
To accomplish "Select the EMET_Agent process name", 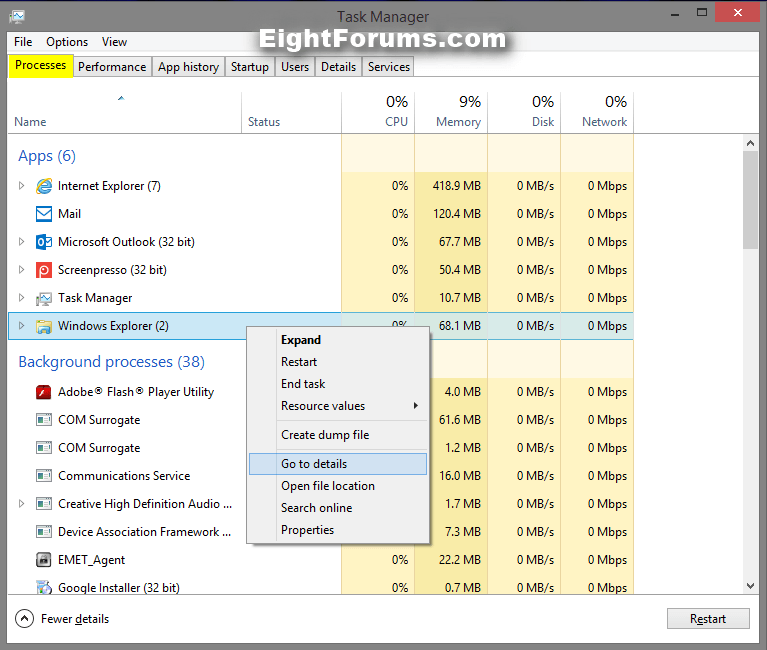I will point(91,560).
